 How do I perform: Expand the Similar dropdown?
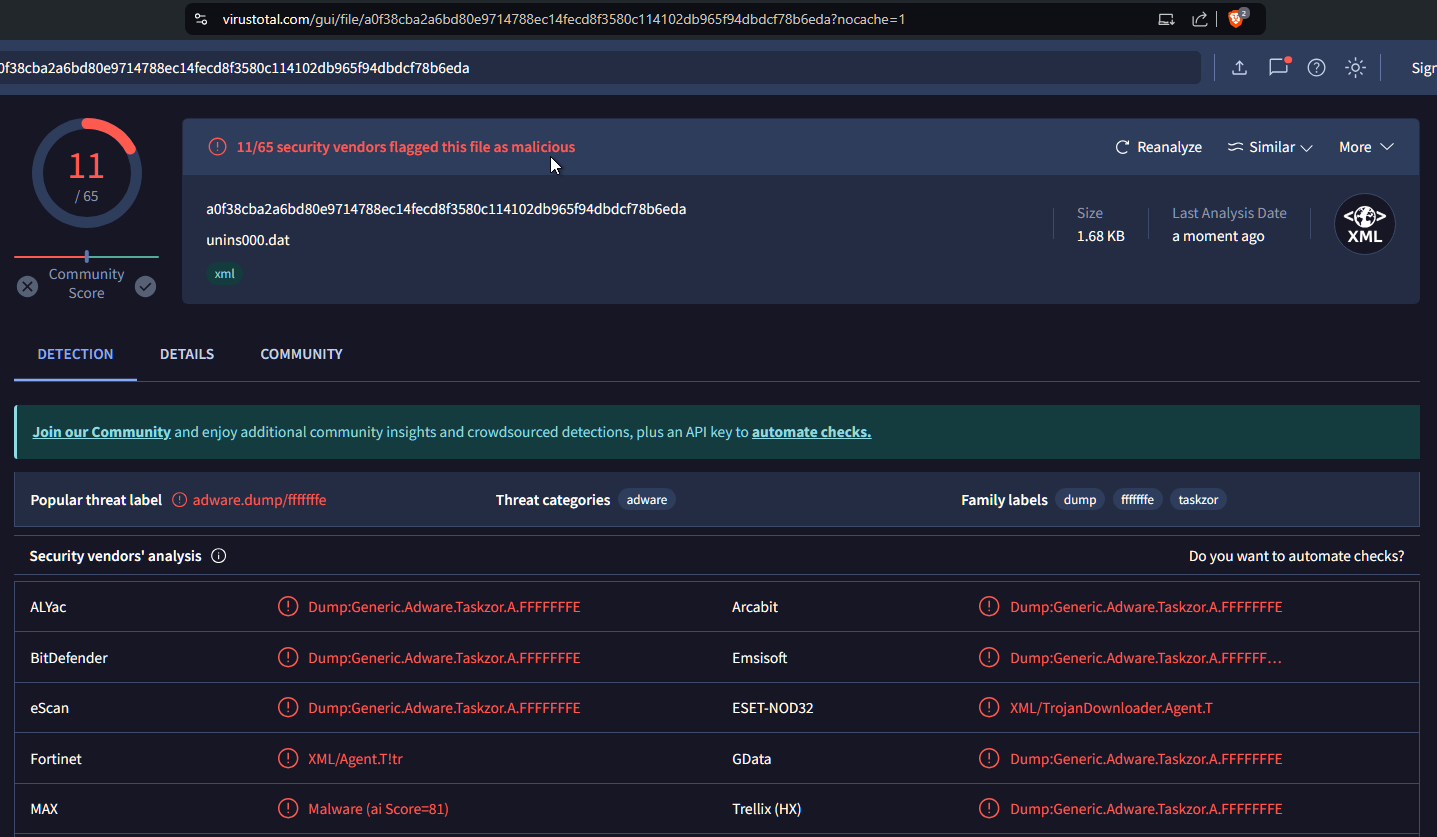[x=1270, y=147]
